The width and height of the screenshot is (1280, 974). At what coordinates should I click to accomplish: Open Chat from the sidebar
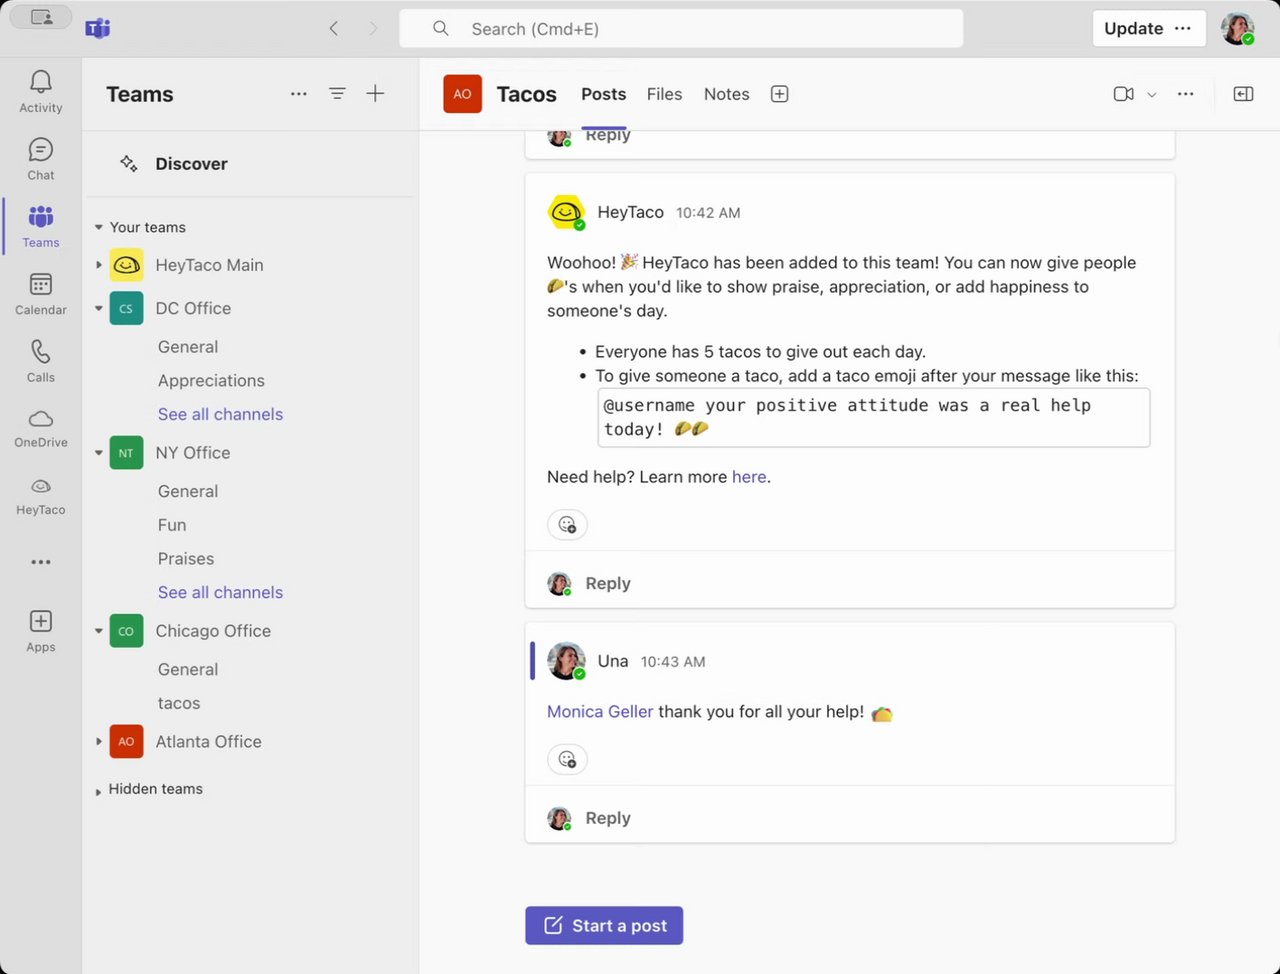(x=41, y=159)
